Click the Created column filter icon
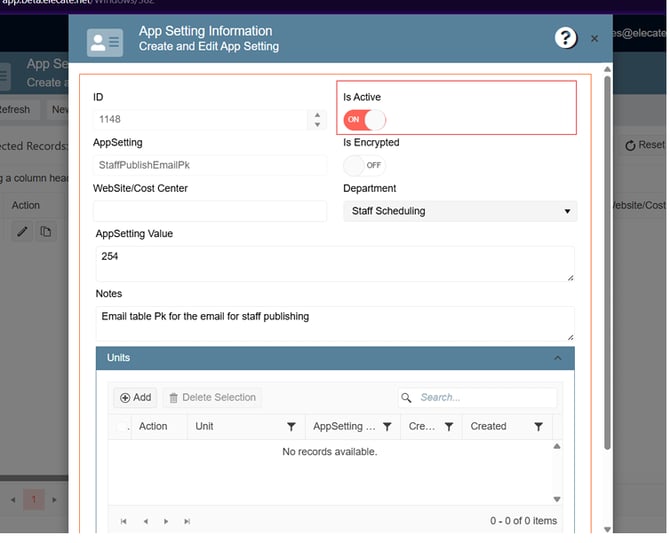Screen dimensions: 670x543 (x=538, y=427)
